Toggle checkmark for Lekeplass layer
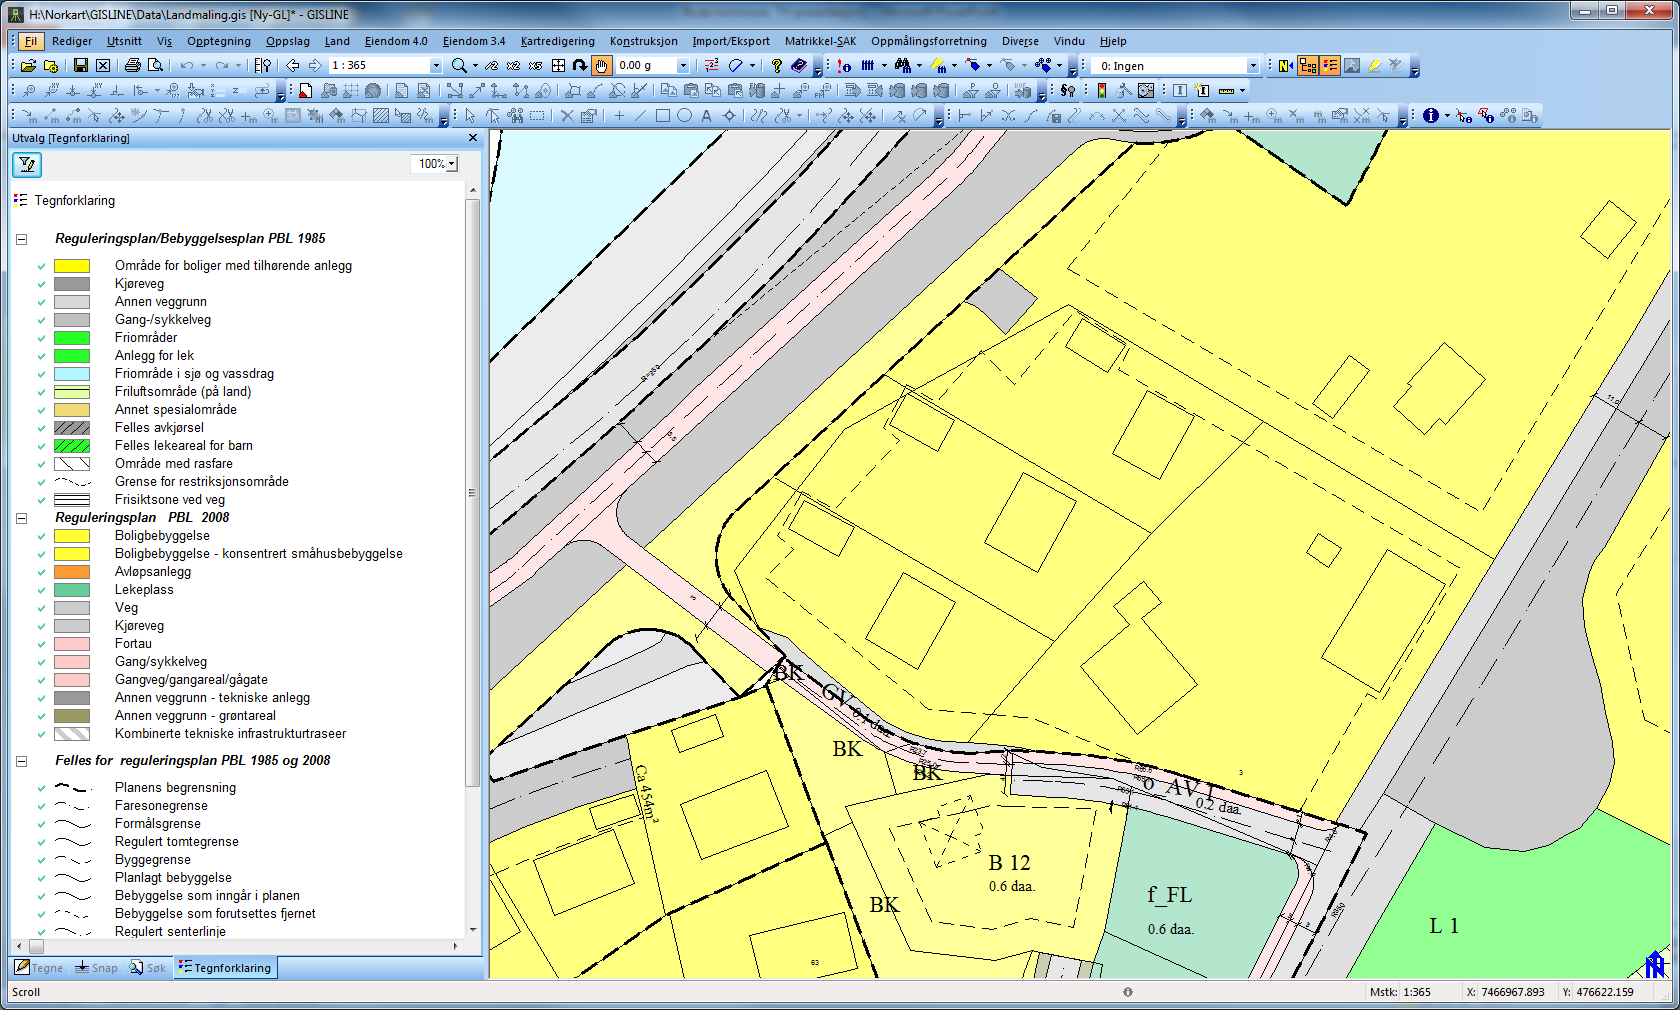This screenshot has width=1680, height=1010. [41, 590]
